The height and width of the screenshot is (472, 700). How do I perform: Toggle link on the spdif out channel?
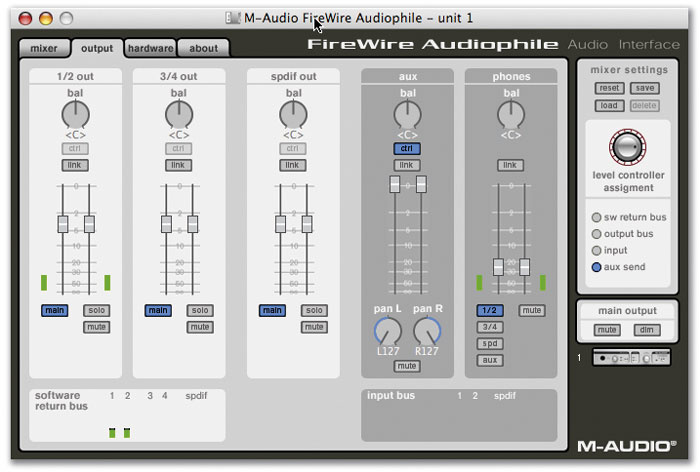(x=293, y=165)
